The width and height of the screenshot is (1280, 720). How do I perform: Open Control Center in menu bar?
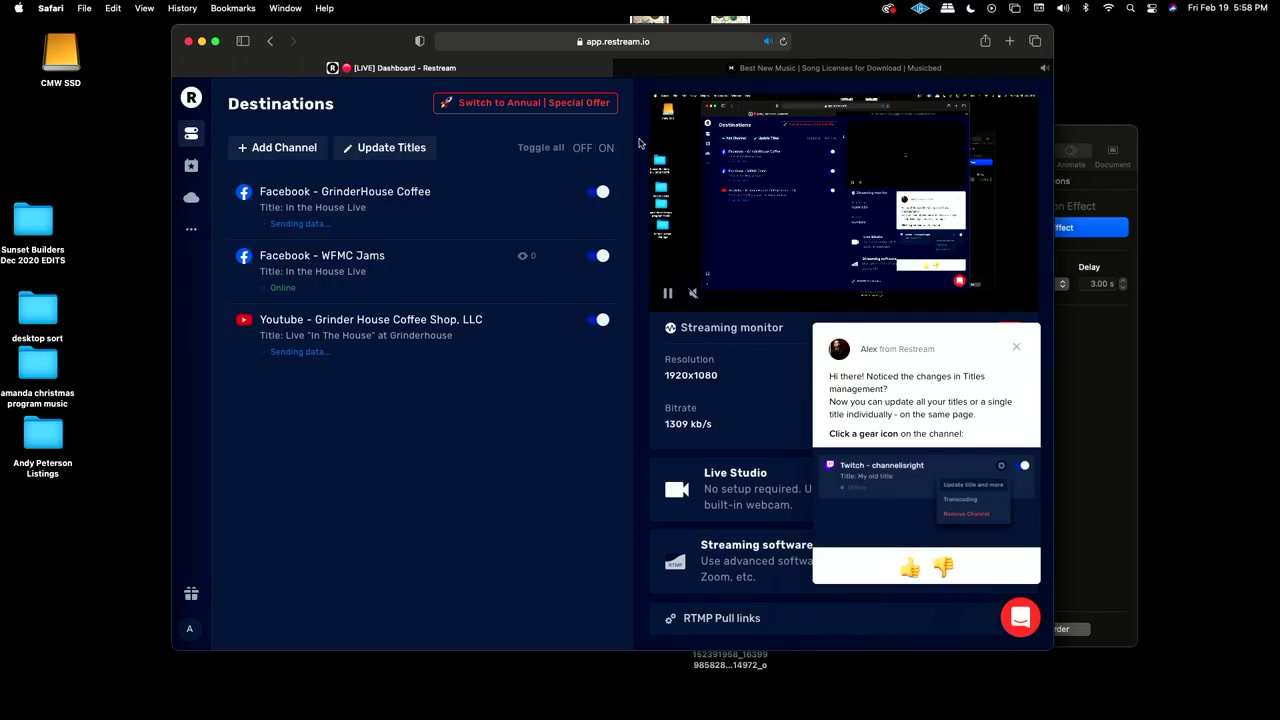pos(1152,8)
